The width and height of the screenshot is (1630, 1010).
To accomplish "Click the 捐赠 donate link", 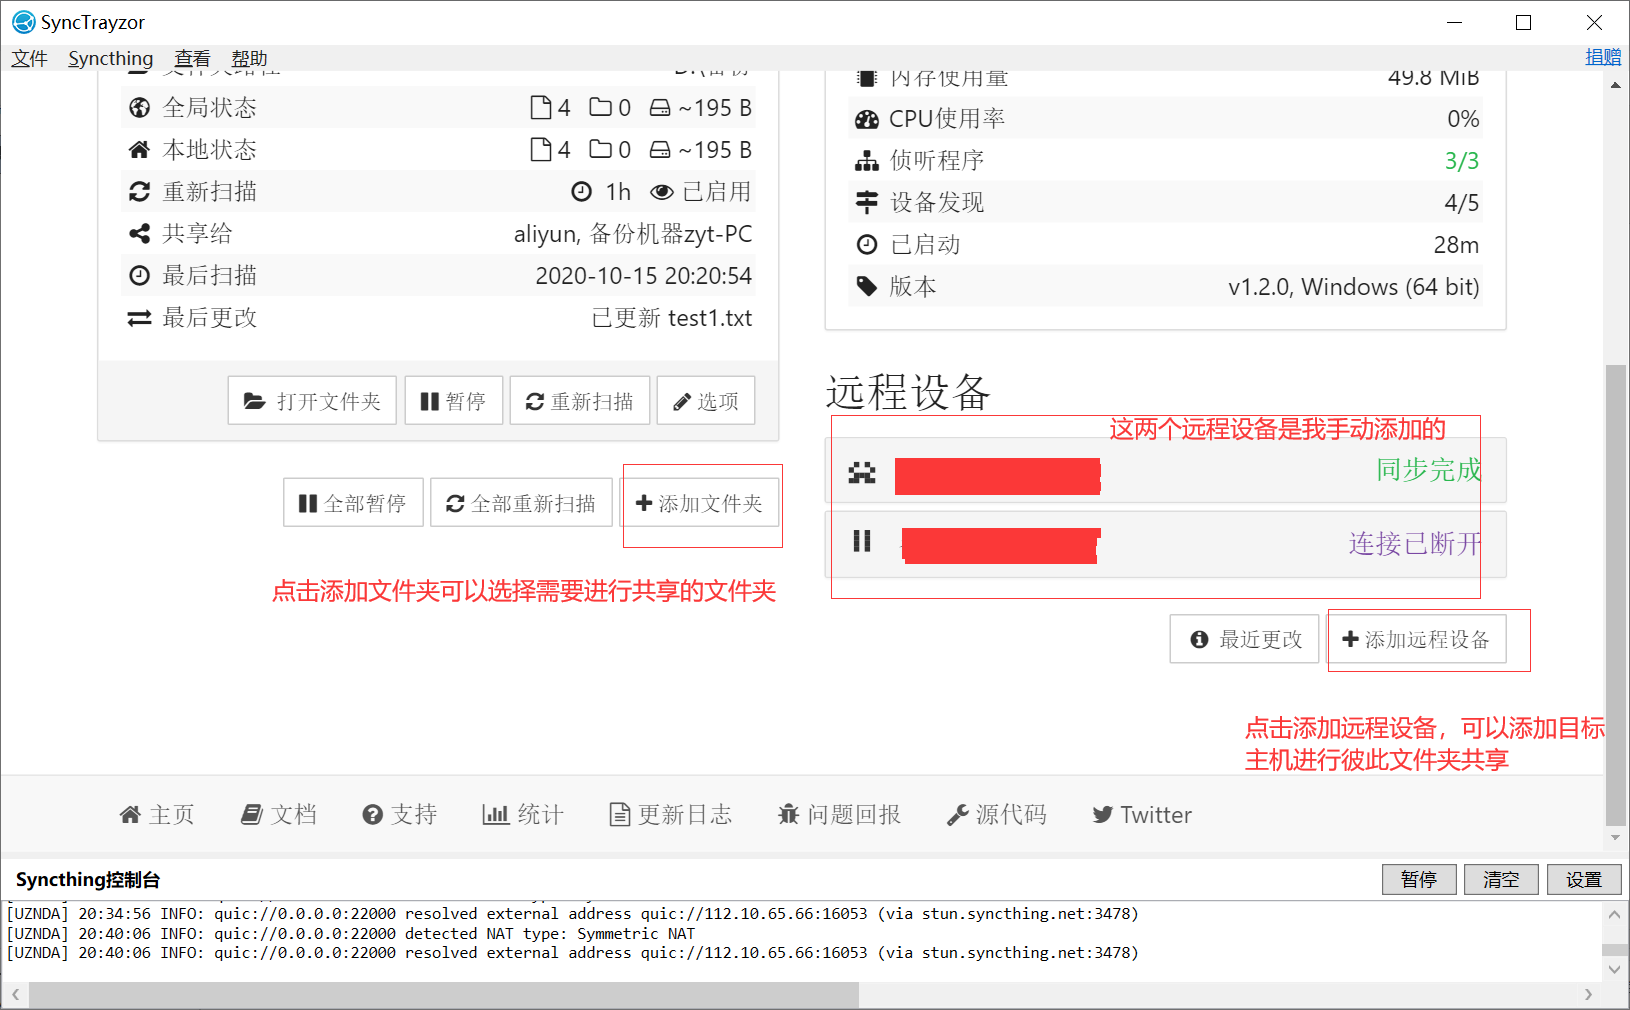I will point(1603,57).
